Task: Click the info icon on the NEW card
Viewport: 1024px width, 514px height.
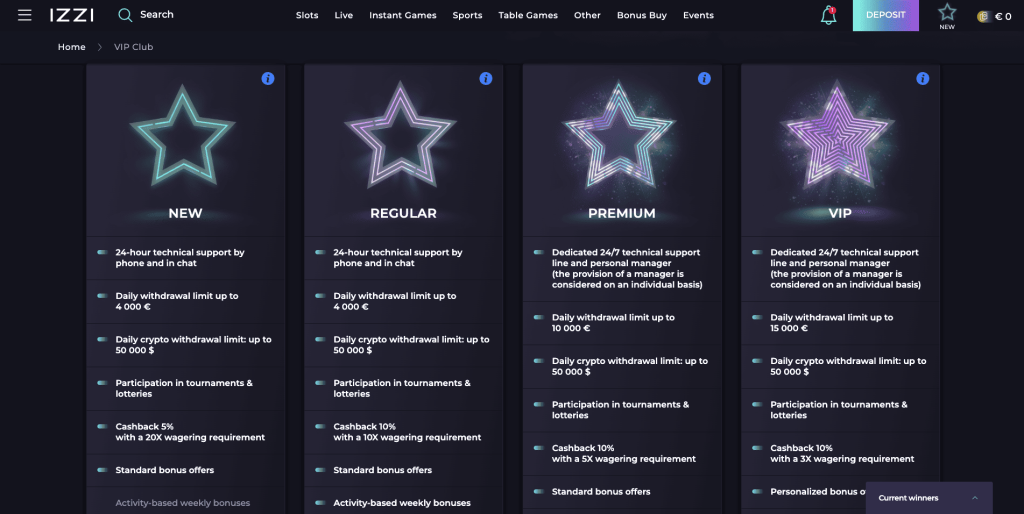Action: tap(268, 78)
